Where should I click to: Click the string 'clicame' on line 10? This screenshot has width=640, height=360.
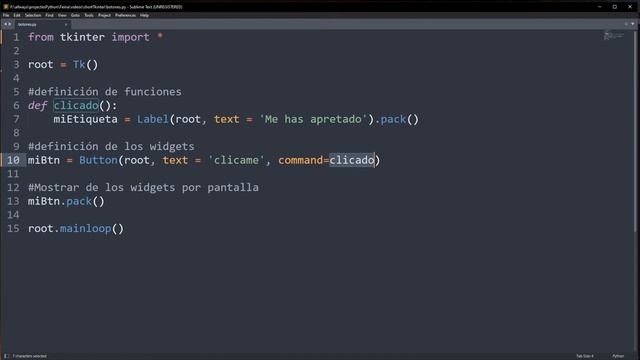(236, 160)
